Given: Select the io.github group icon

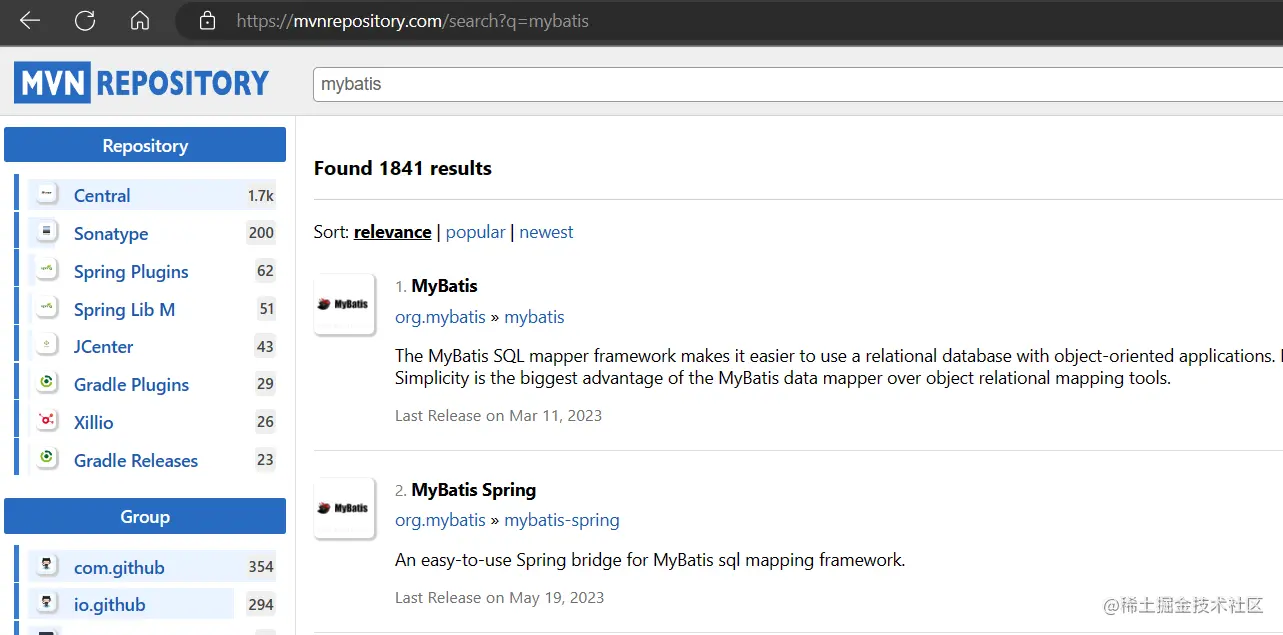Looking at the screenshot, I should pyautogui.click(x=47, y=604).
